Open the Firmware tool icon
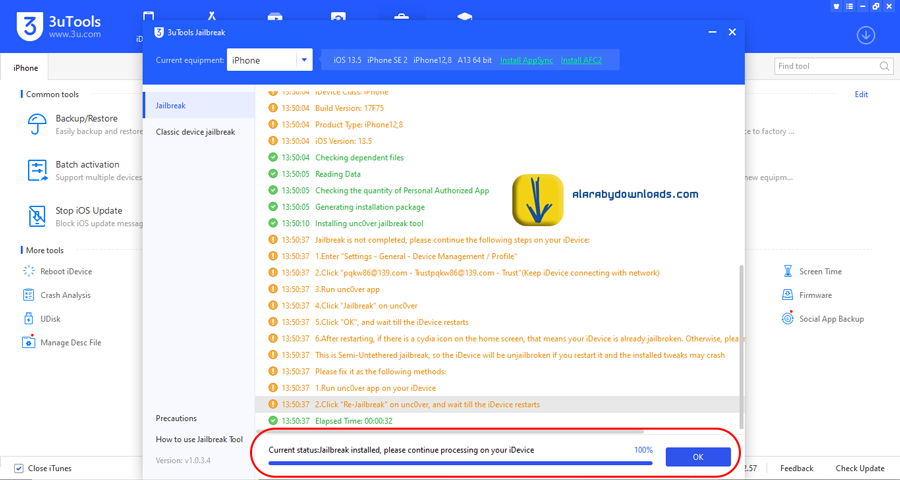Viewport: 900px width, 480px height. [788, 295]
